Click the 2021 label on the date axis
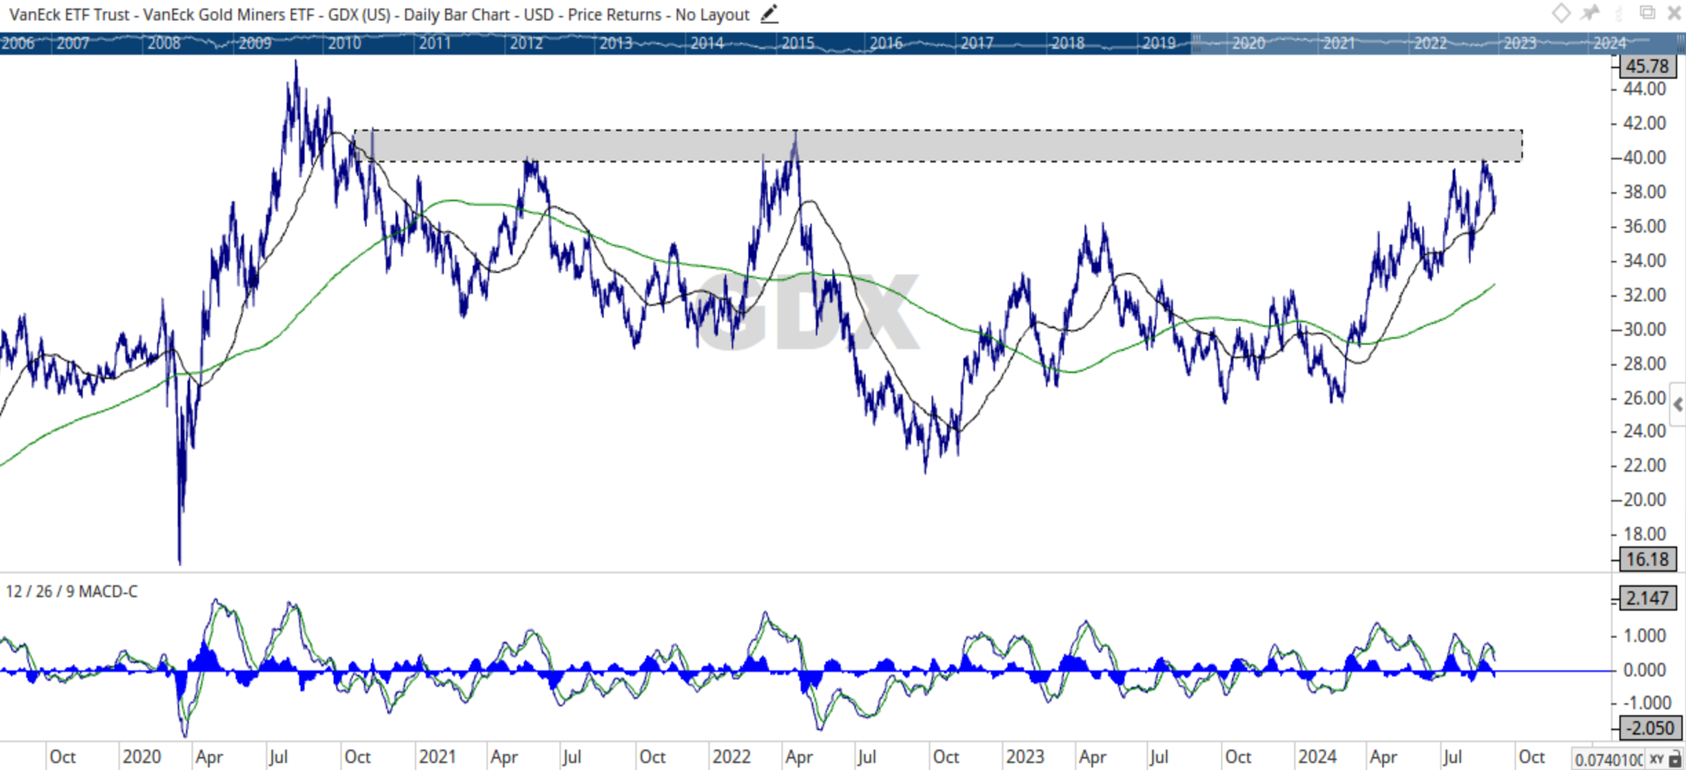 [x=437, y=756]
